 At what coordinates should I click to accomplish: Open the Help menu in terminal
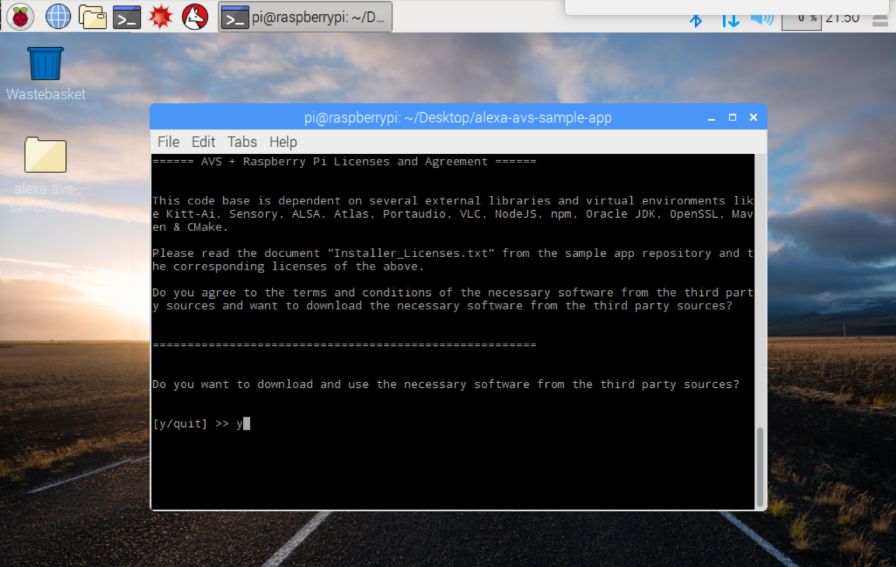(x=283, y=142)
